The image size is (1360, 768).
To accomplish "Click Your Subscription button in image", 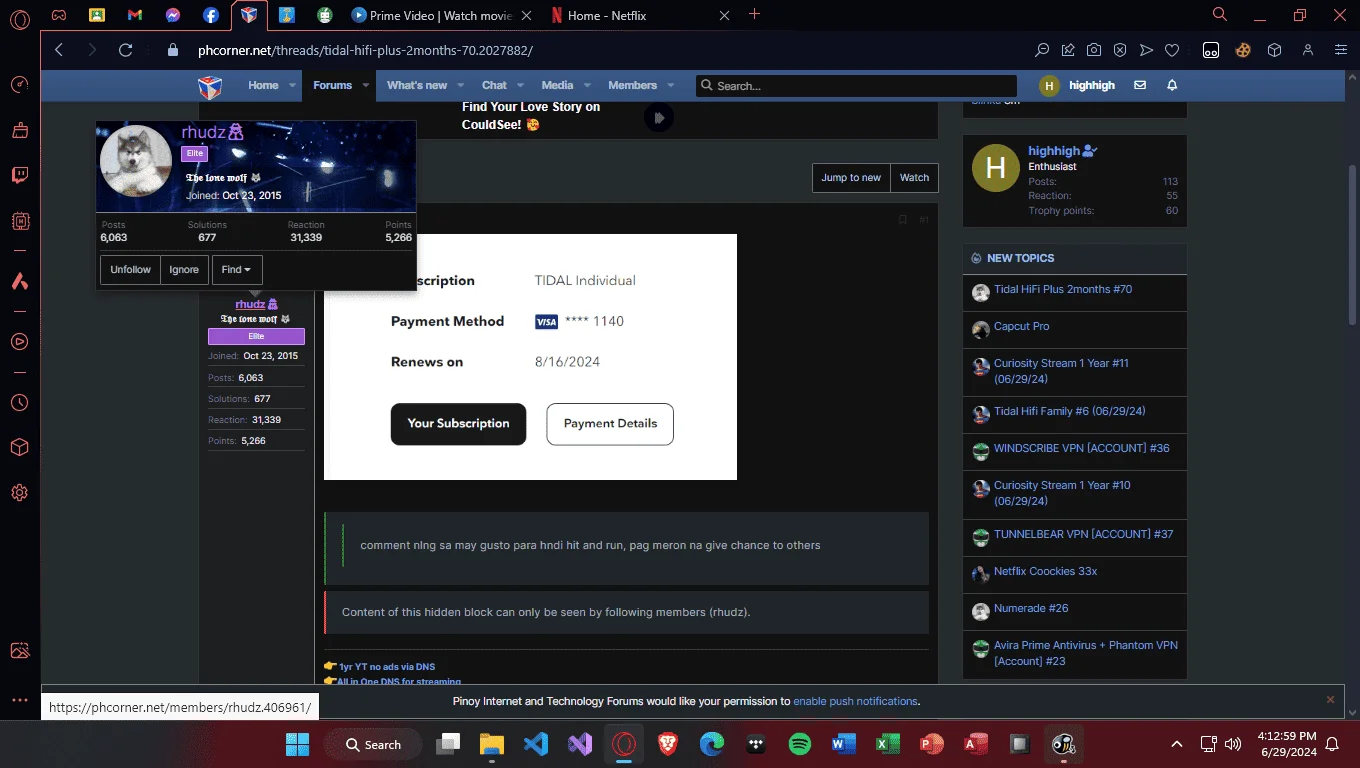I will (x=458, y=424).
